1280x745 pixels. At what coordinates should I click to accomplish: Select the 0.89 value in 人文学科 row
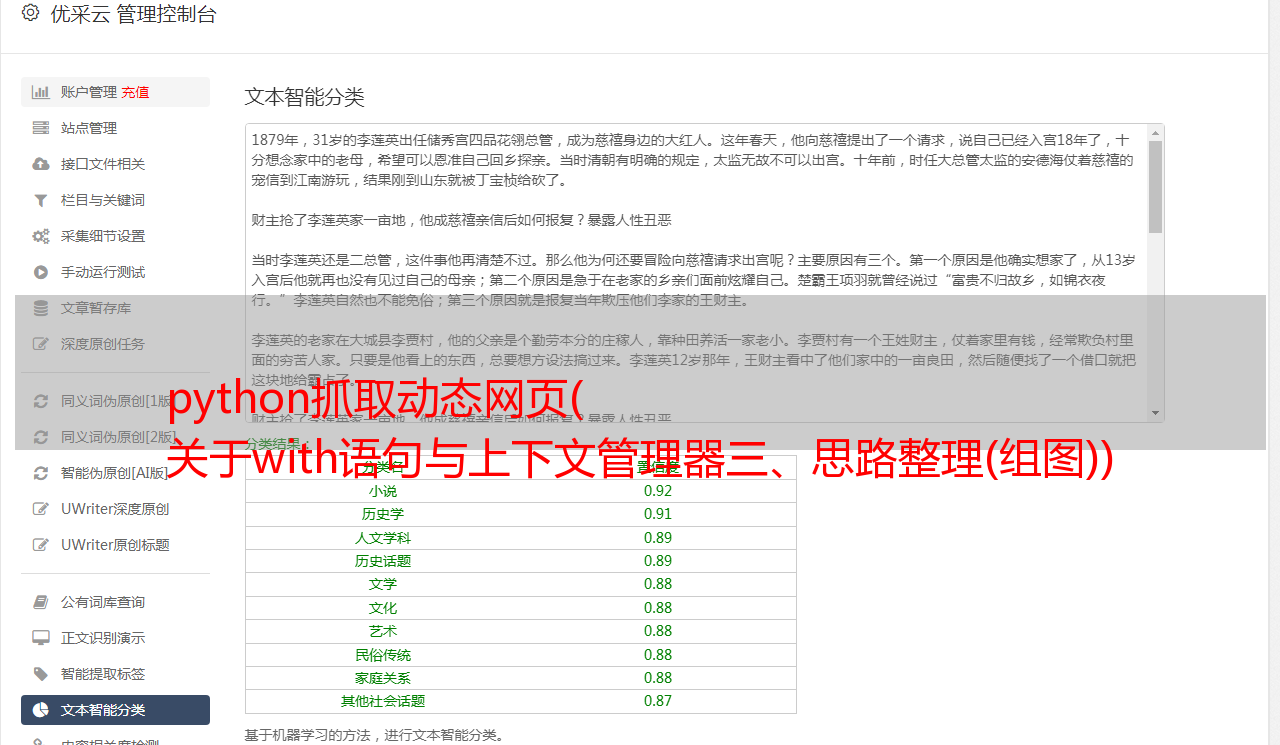pyautogui.click(x=658, y=538)
